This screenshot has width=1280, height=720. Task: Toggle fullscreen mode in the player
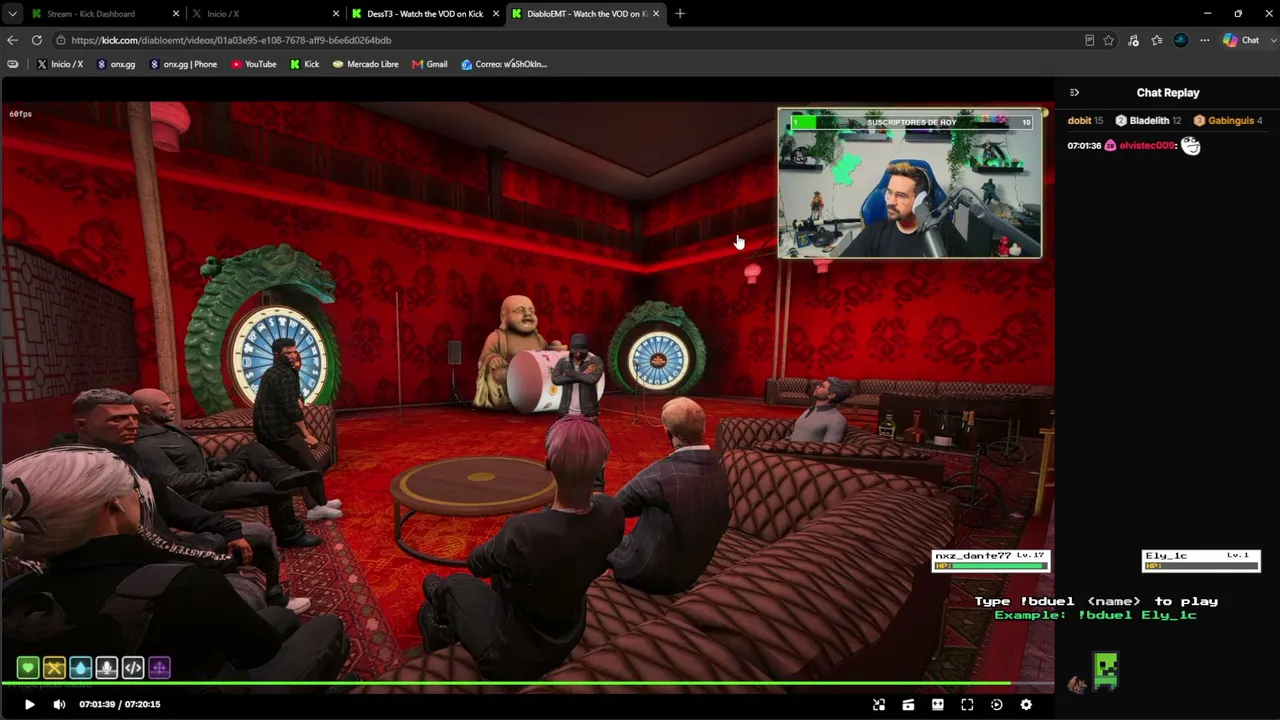[967, 705]
